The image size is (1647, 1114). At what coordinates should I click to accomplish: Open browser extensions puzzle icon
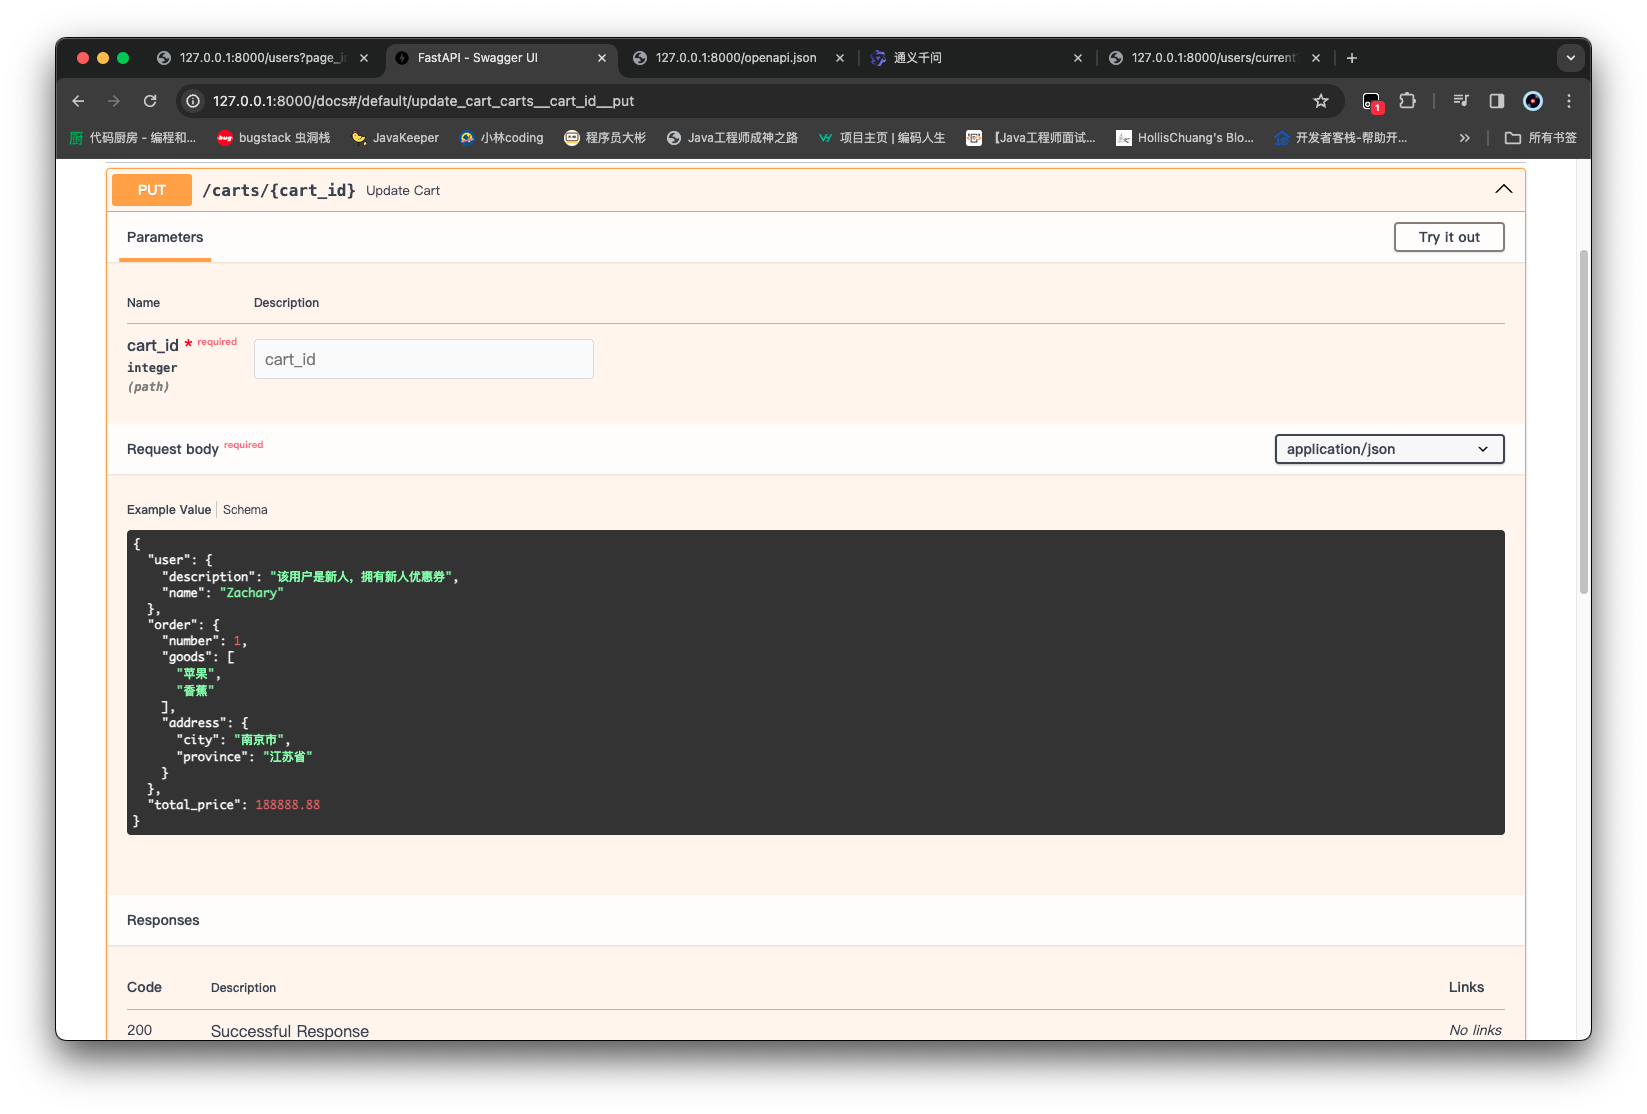pyautogui.click(x=1408, y=101)
